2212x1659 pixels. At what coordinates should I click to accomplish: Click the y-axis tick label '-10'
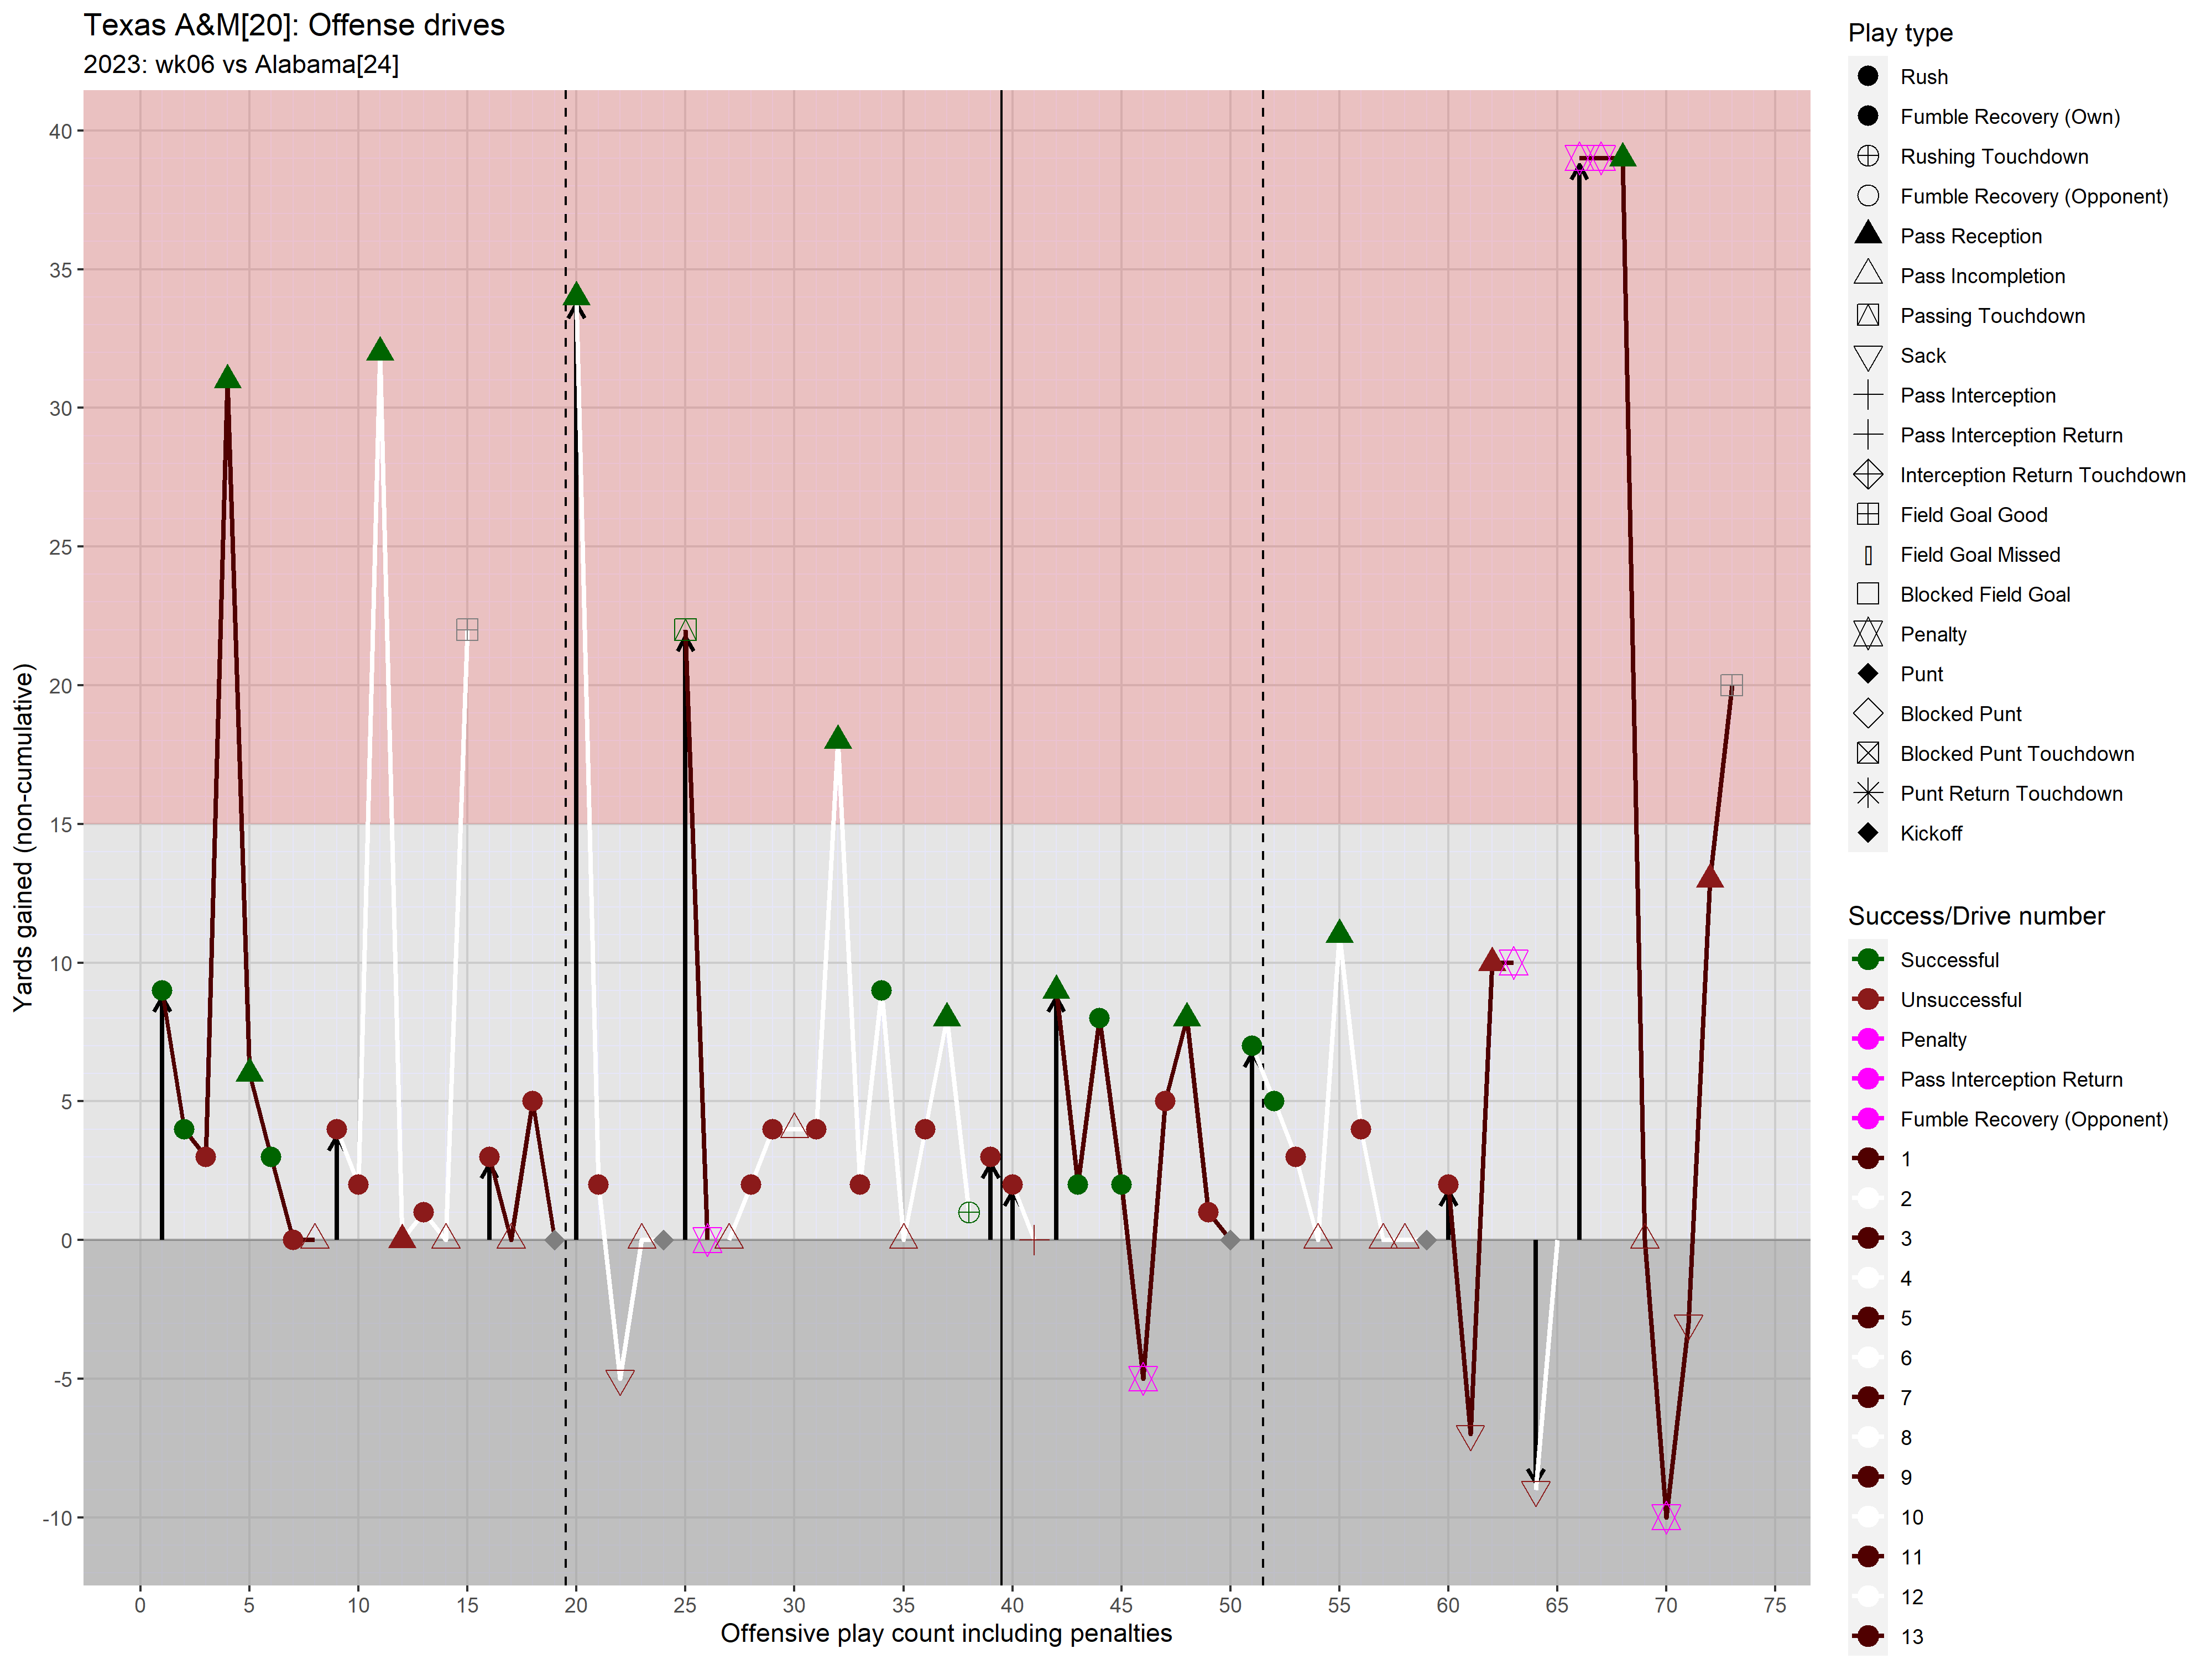coord(57,1518)
